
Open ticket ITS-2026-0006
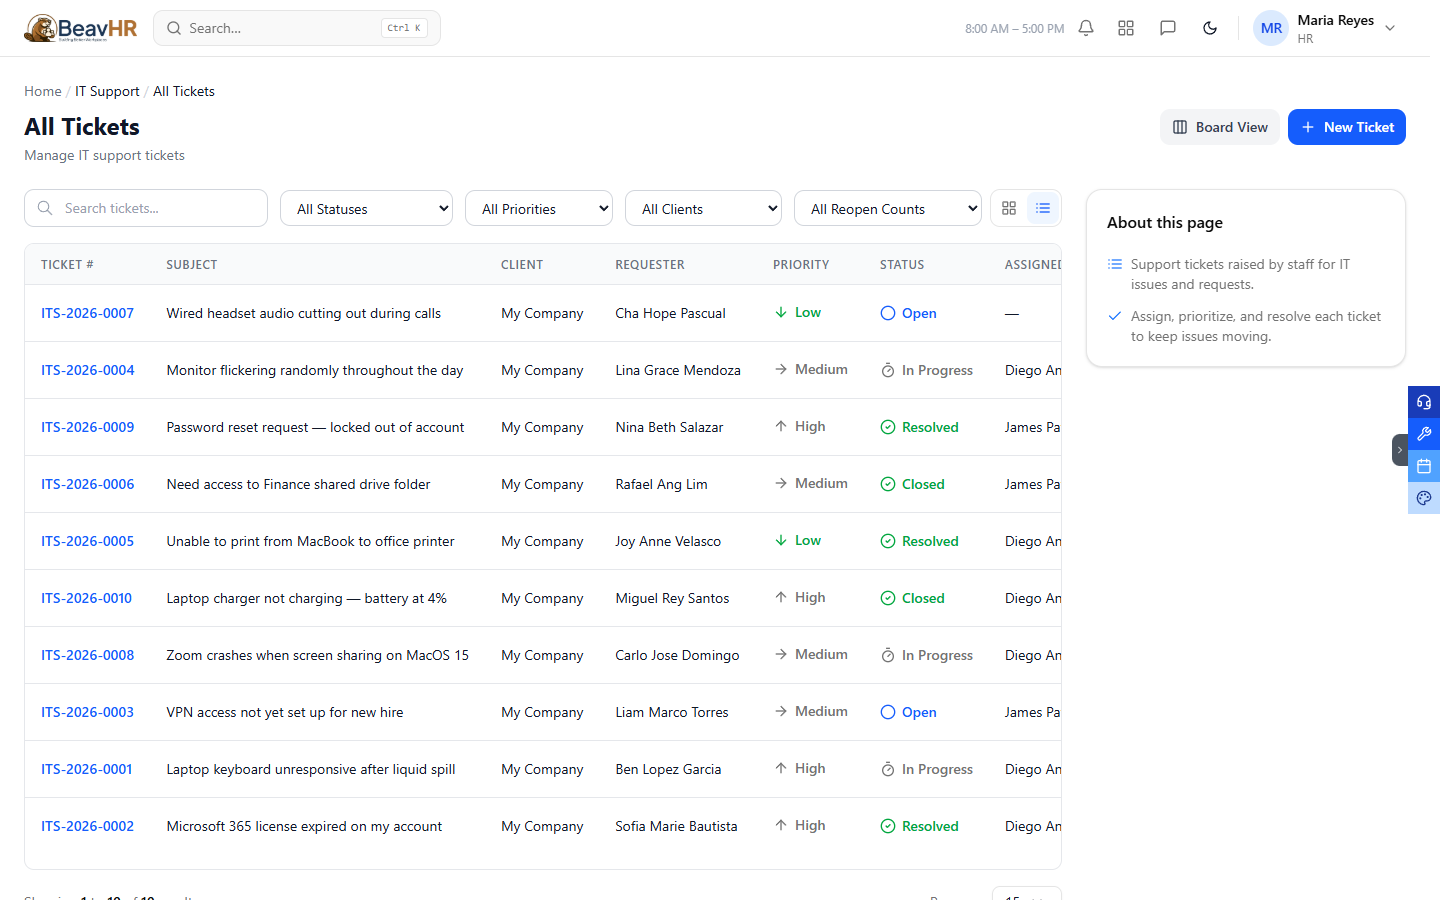pos(87,484)
